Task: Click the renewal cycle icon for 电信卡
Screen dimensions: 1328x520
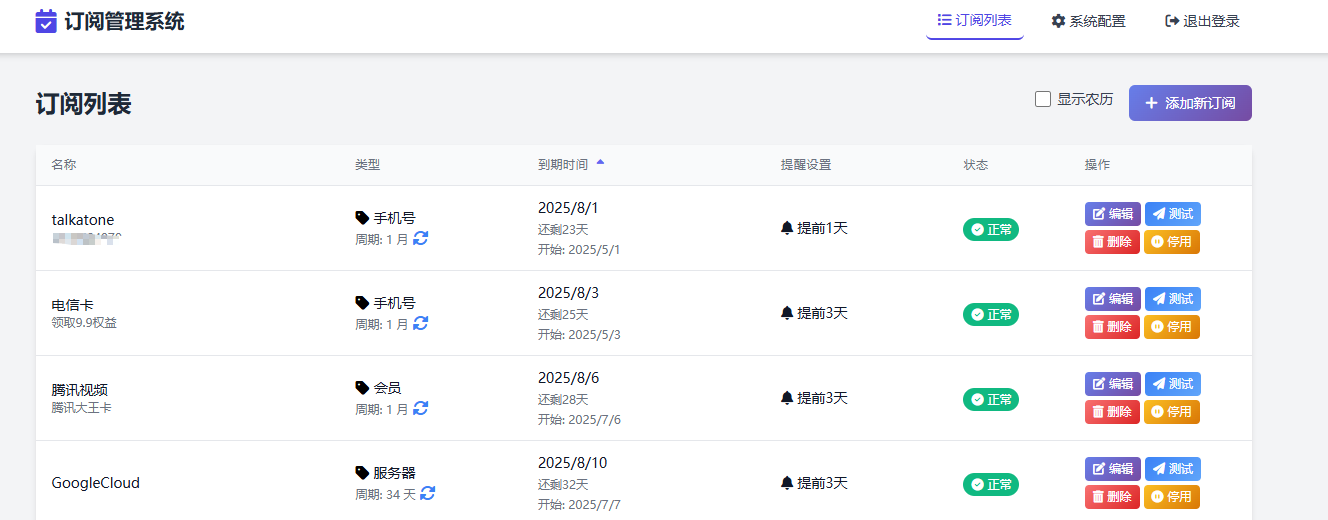Action: click(421, 323)
